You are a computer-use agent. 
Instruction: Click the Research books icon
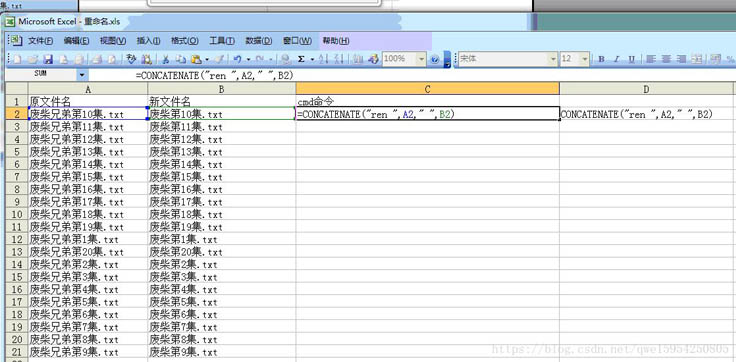pyautogui.click(x=146, y=59)
